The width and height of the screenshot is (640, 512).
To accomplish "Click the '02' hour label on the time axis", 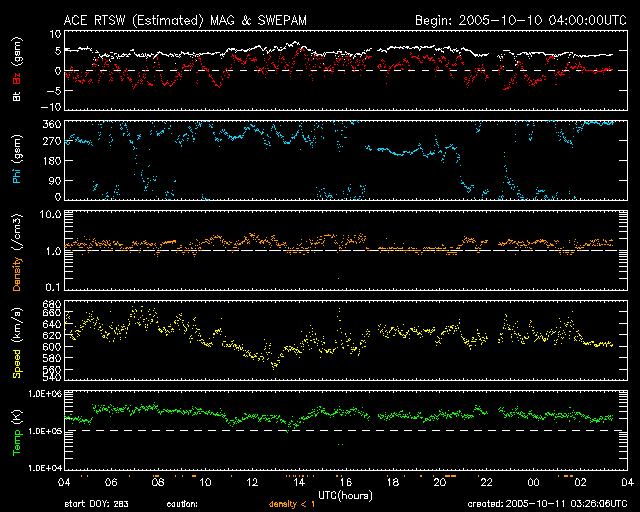I will coord(581,483).
